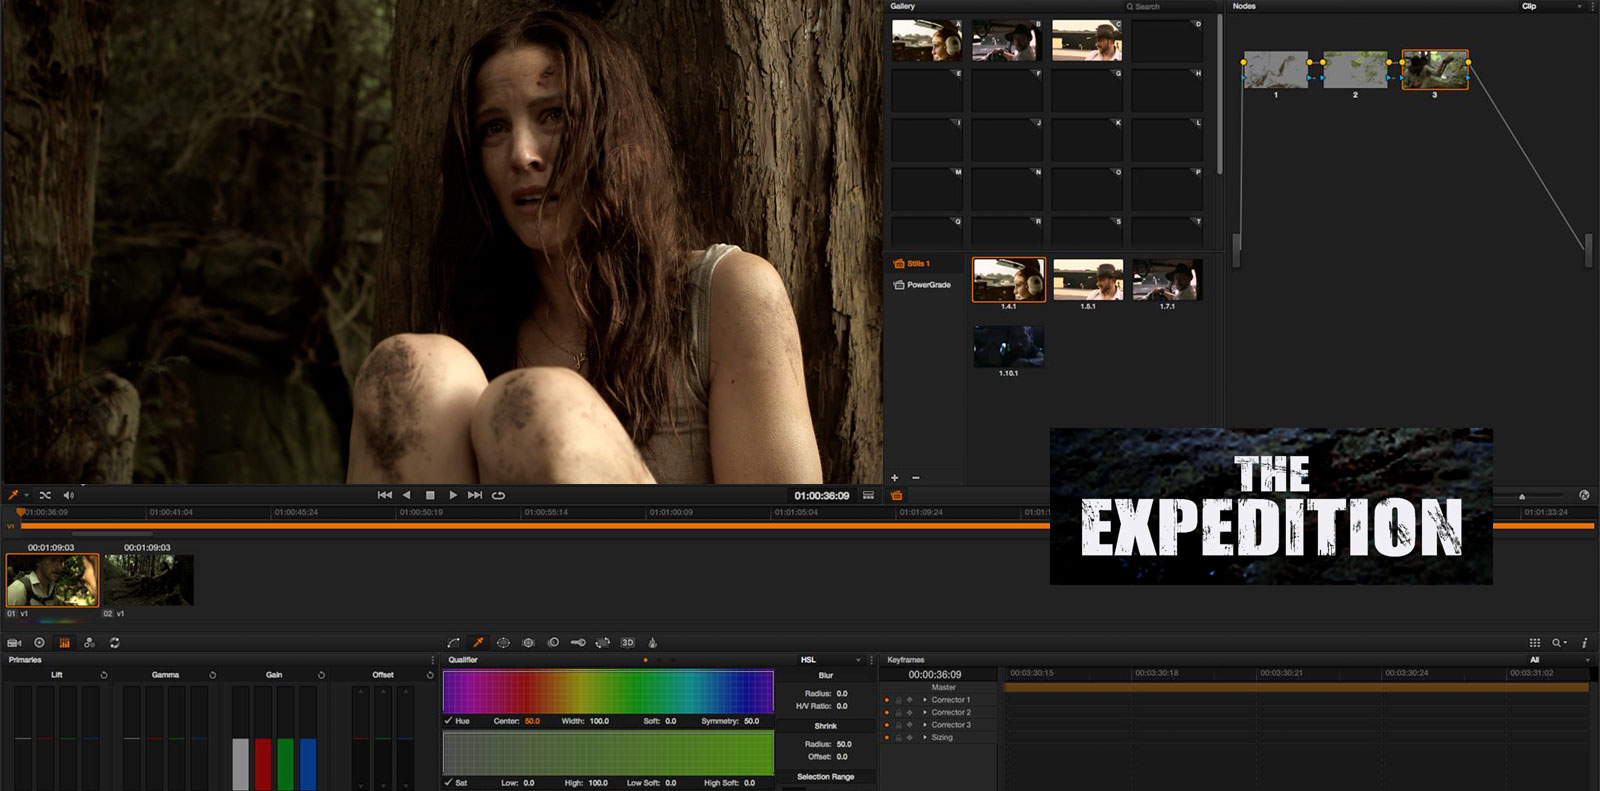This screenshot has height=791, width=1600.
Task: Open the key palette icon
Action: click(x=578, y=643)
